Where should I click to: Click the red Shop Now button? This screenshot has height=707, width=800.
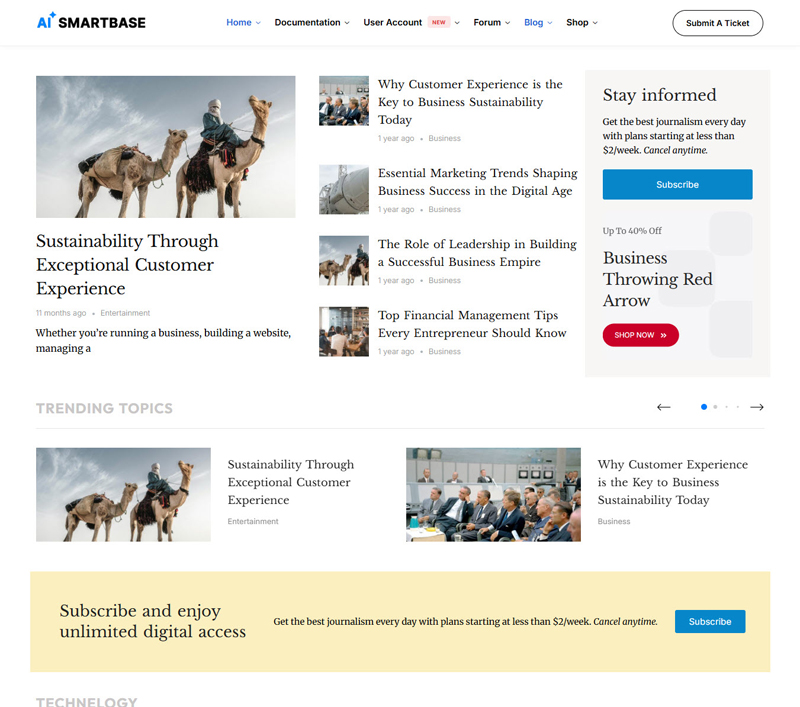coord(640,335)
